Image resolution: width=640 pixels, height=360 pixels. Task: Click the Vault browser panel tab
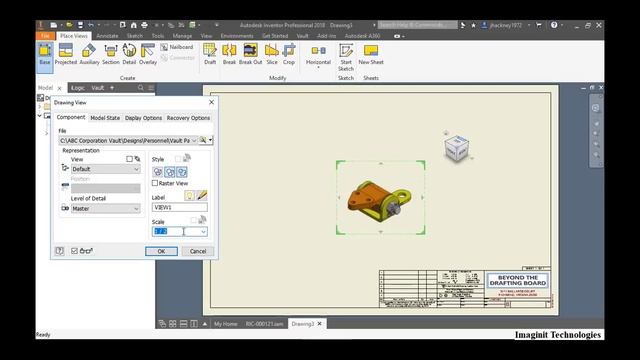pyautogui.click(x=98, y=88)
